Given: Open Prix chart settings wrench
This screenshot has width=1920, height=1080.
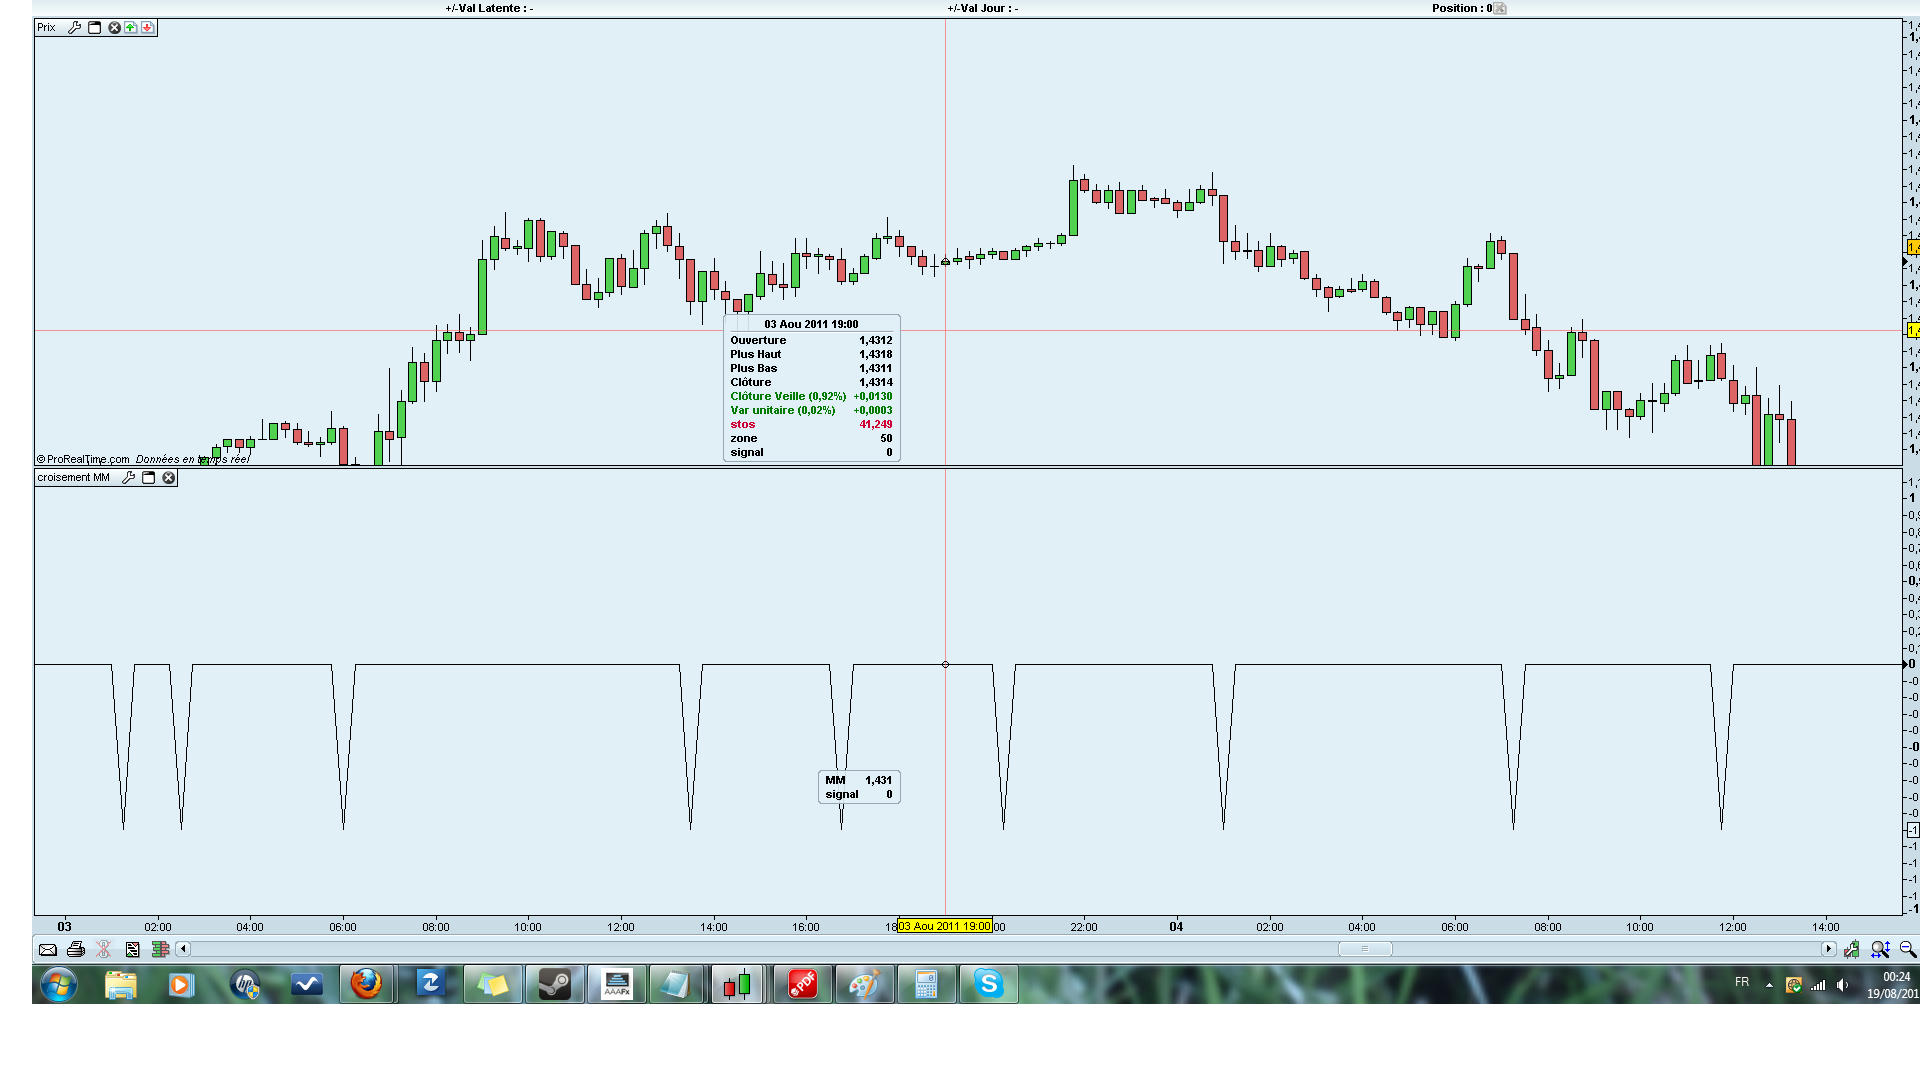Looking at the screenshot, I should (75, 28).
